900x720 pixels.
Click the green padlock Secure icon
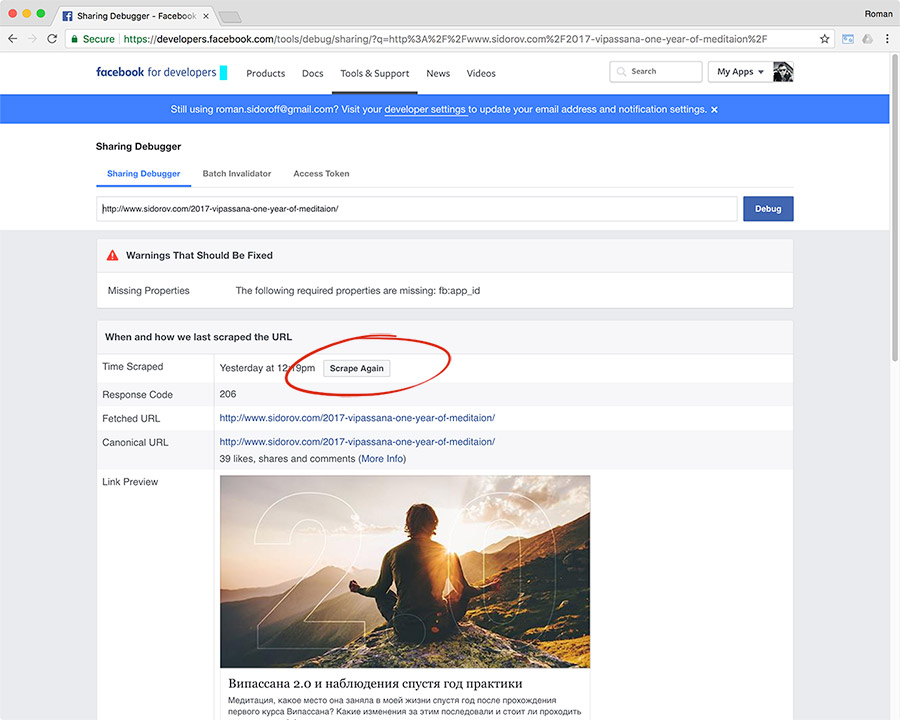coord(74,39)
